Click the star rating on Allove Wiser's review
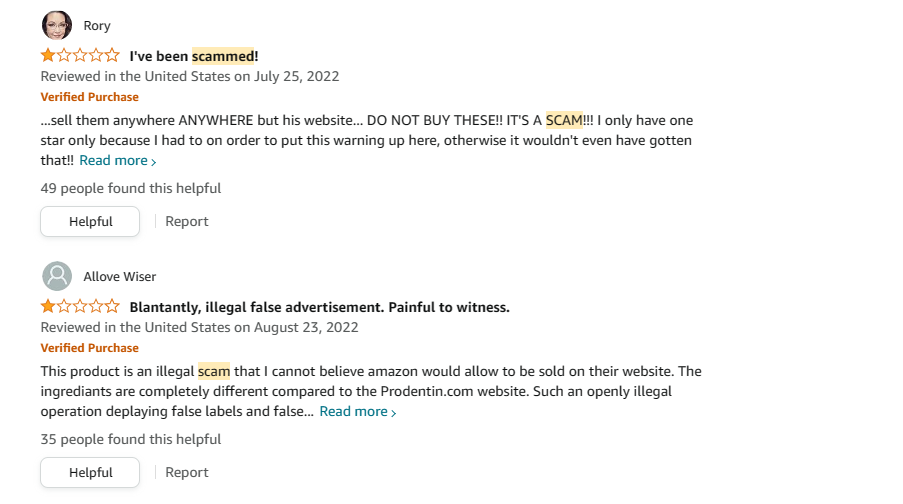Image resolution: width=903 pixels, height=504 pixels. coord(80,307)
